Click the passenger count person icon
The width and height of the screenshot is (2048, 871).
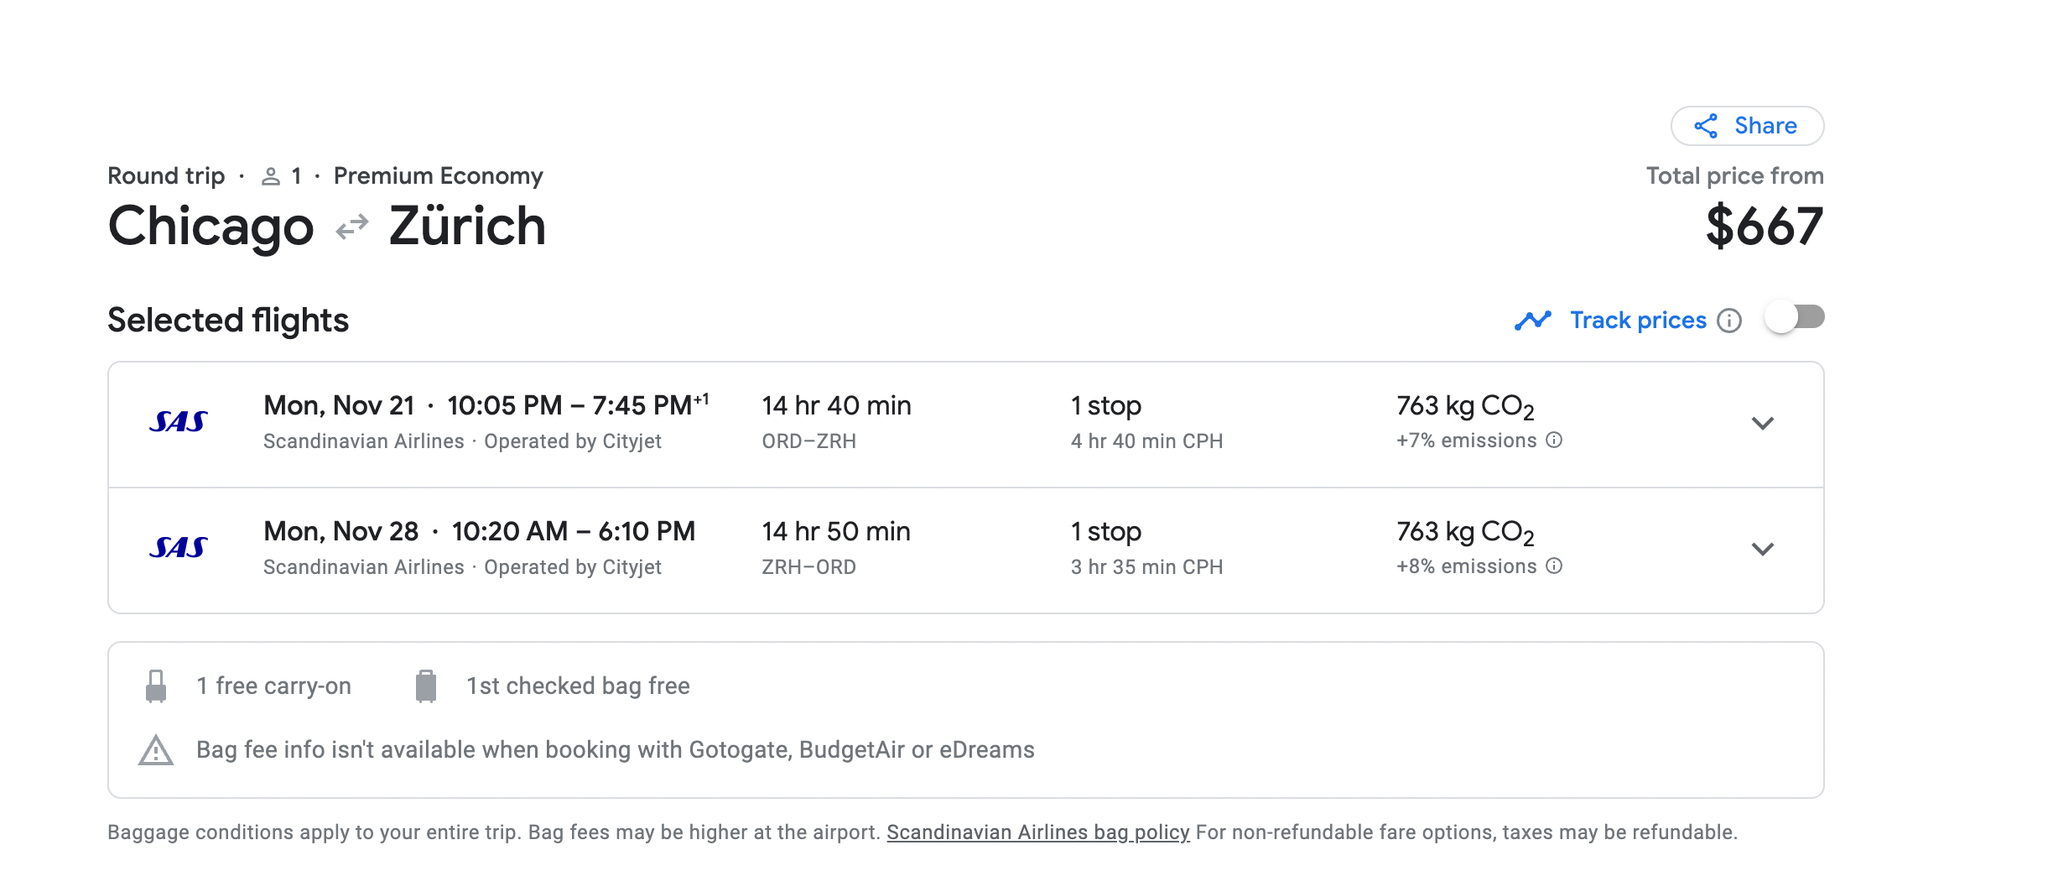[270, 177]
